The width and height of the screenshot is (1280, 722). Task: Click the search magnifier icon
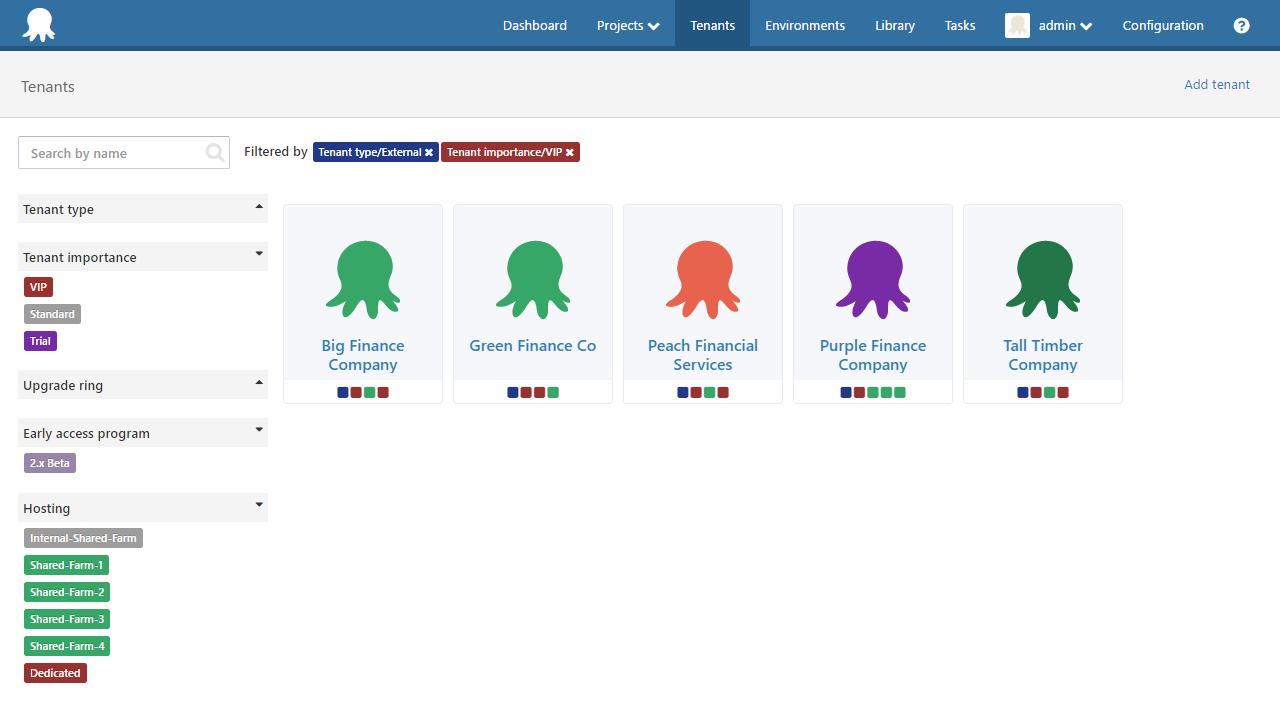pos(215,152)
